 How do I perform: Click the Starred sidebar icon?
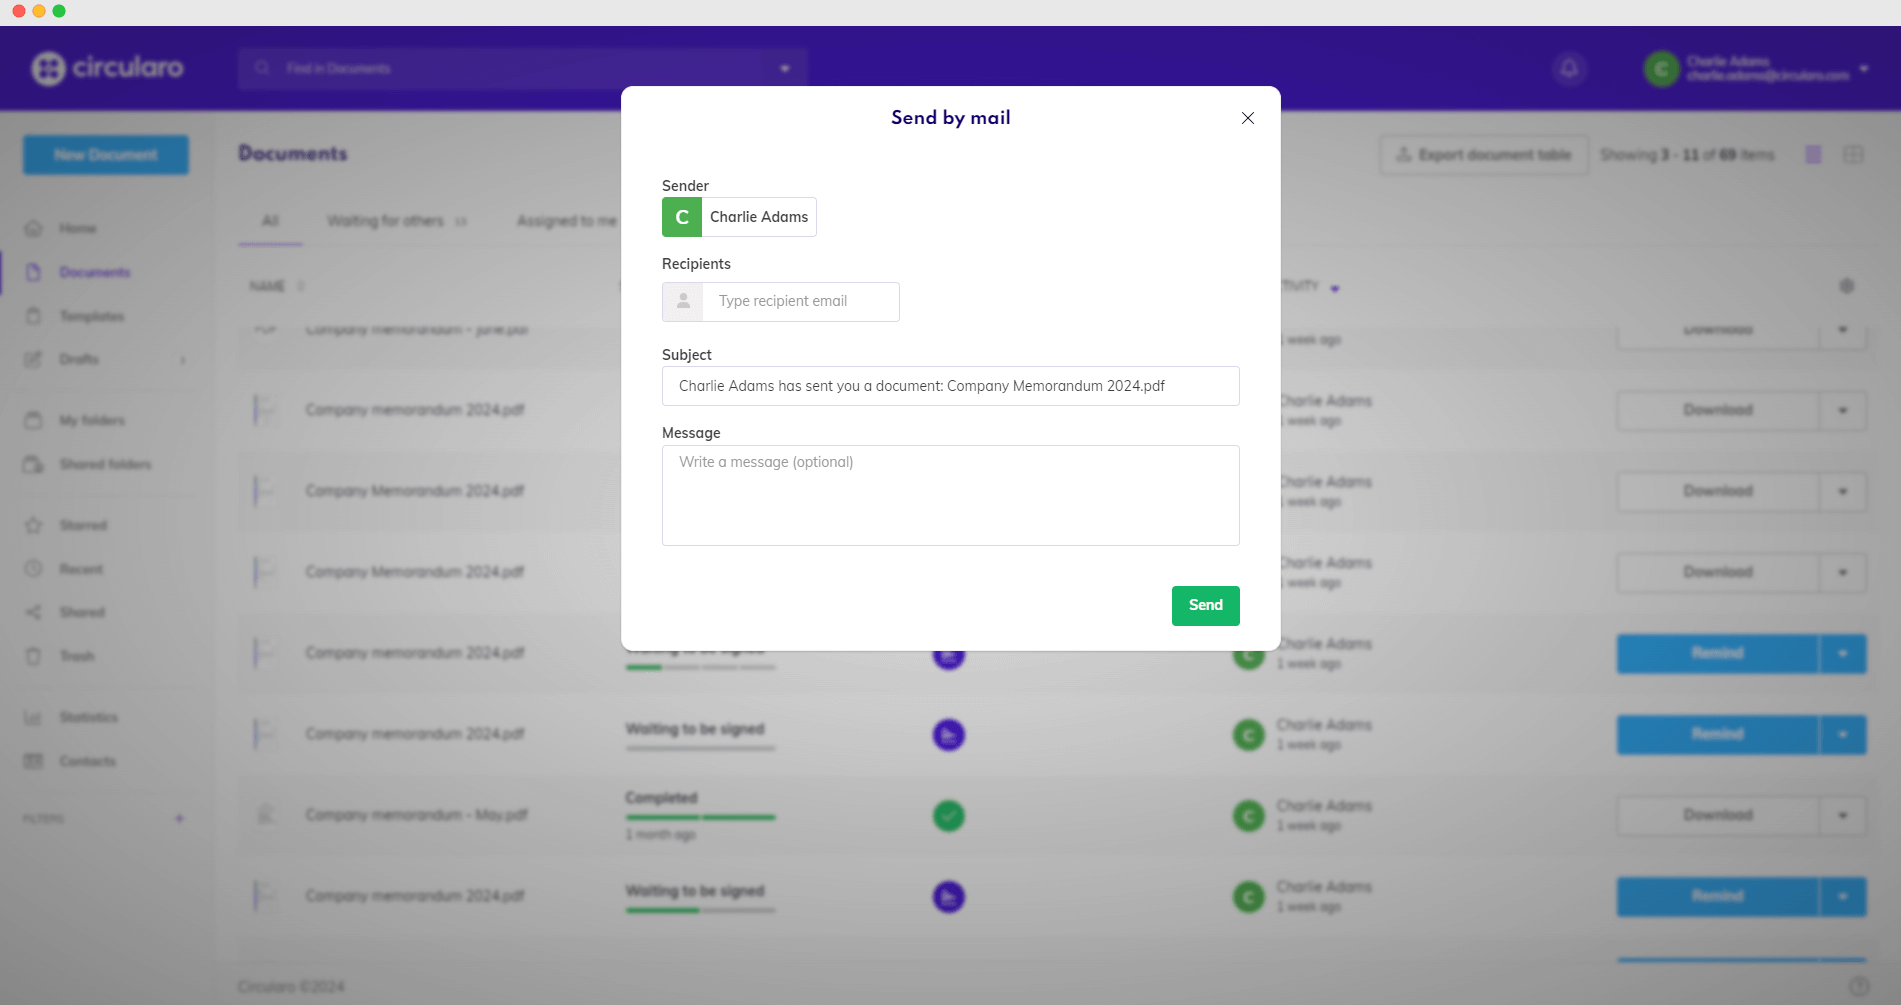click(33, 525)
